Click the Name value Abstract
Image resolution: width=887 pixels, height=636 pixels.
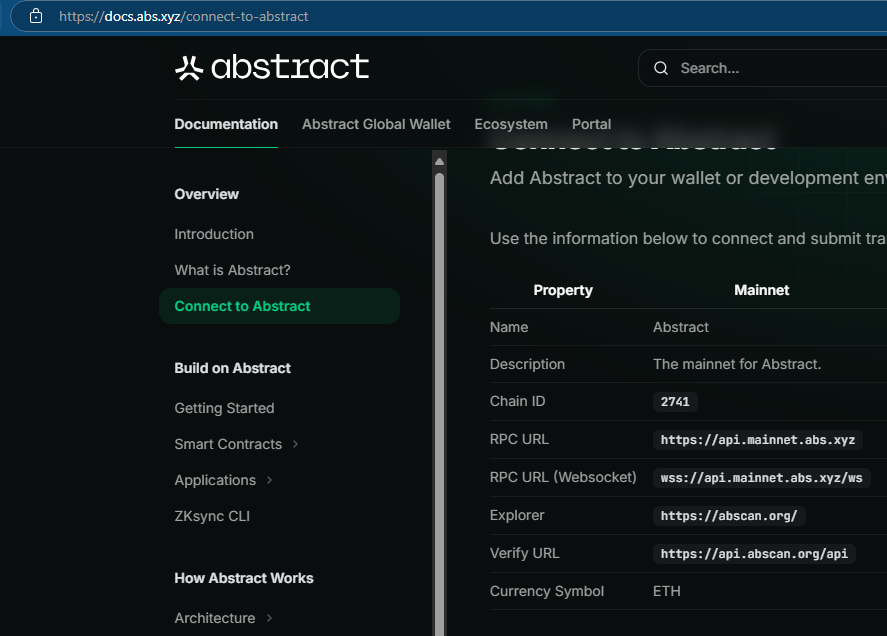[x=681, y=327]
